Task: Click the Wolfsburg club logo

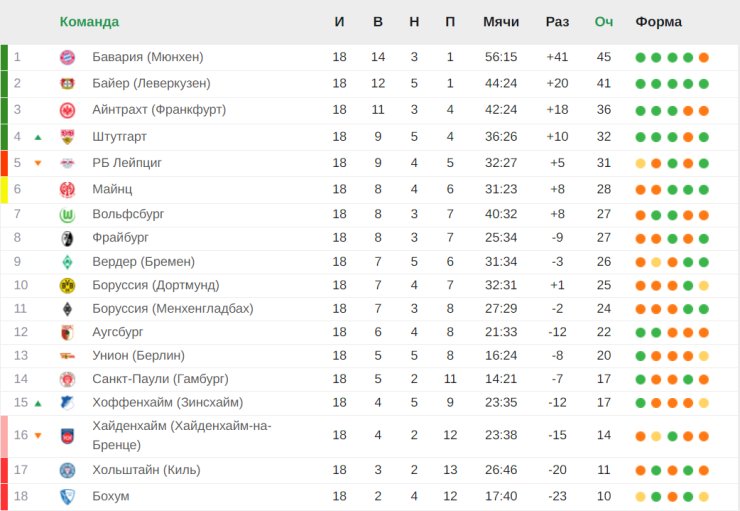Action: pyautogui.click(x=67, y=215)
